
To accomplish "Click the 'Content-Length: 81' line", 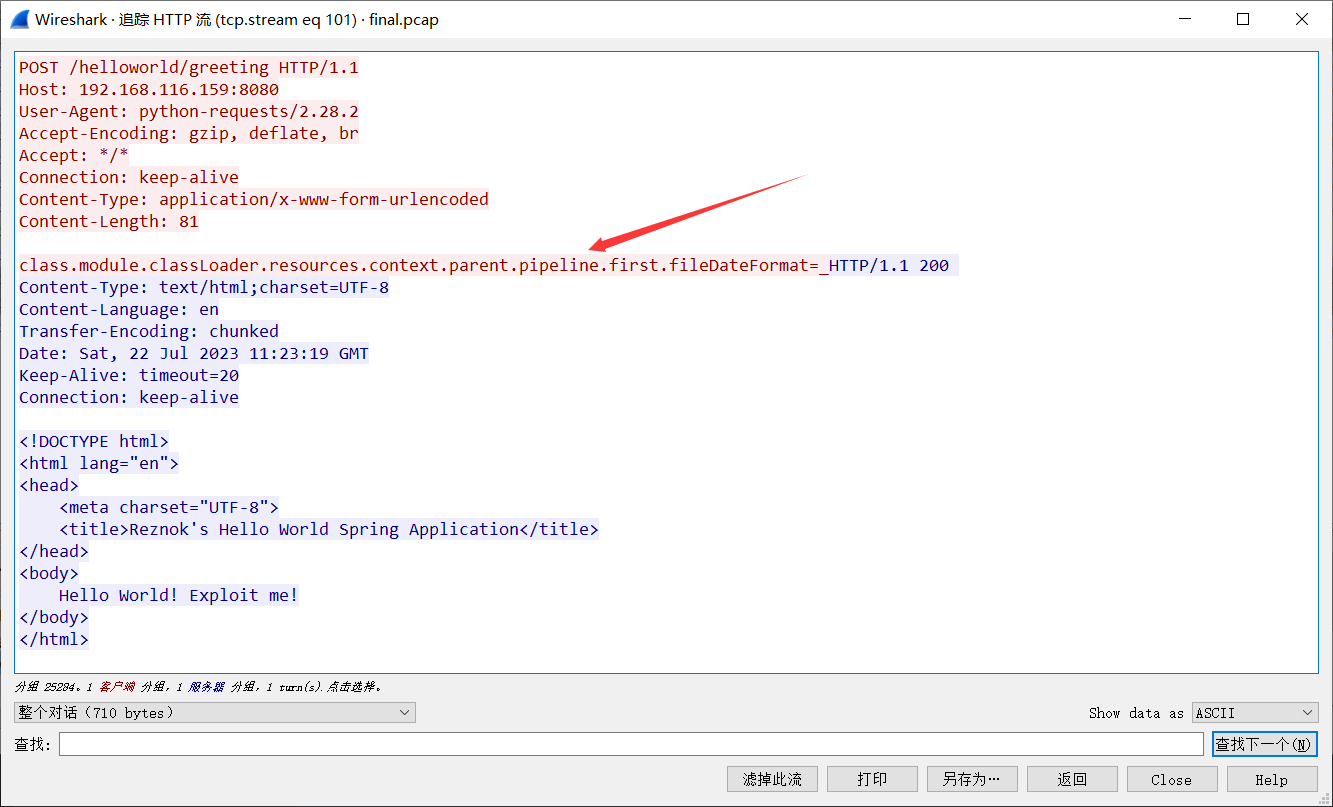I will pos(109,221).
